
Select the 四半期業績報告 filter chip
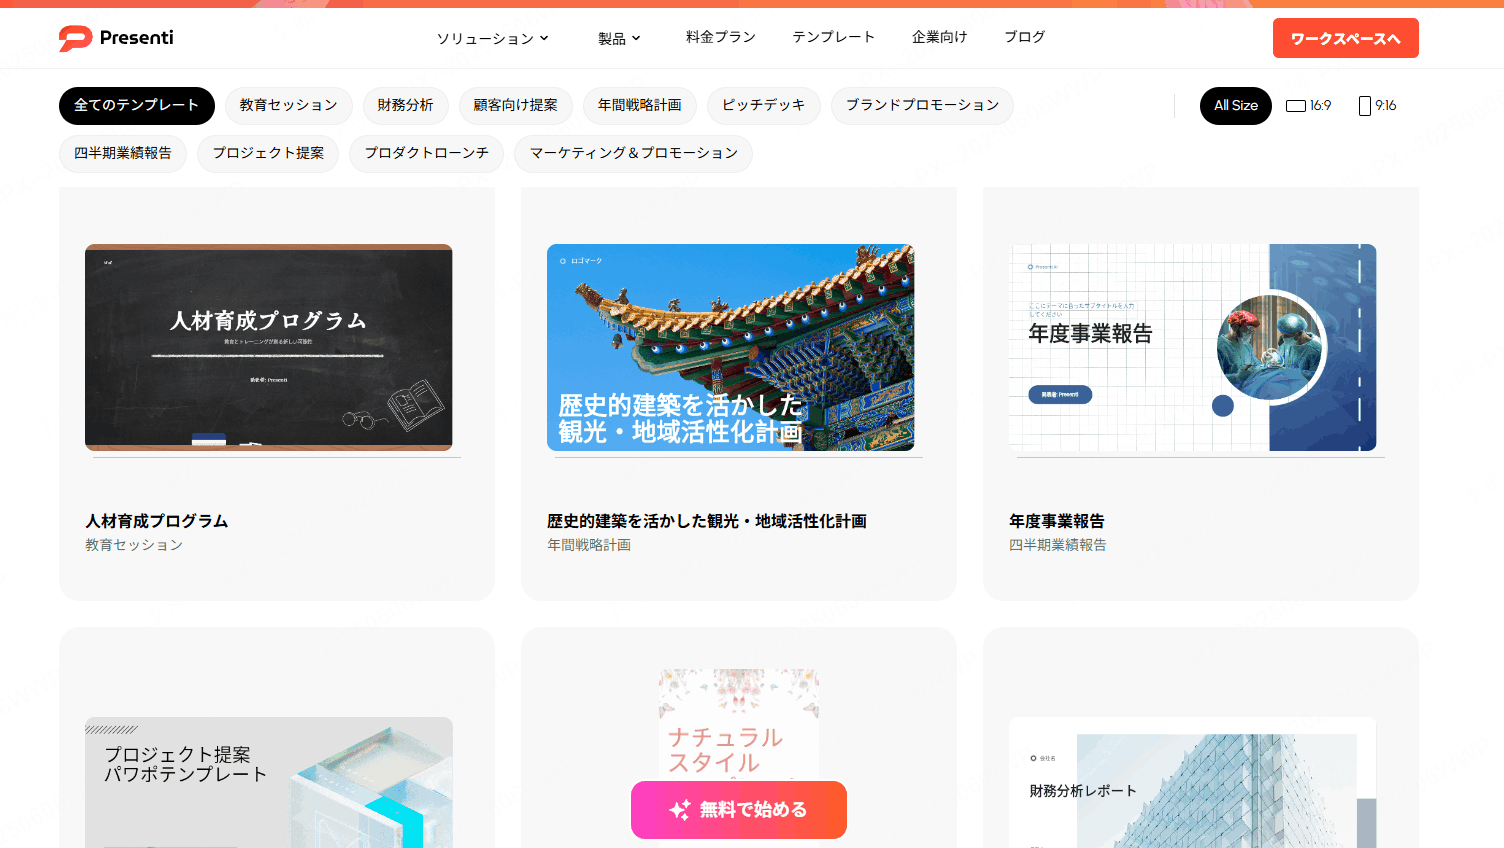tap(123, 153)
